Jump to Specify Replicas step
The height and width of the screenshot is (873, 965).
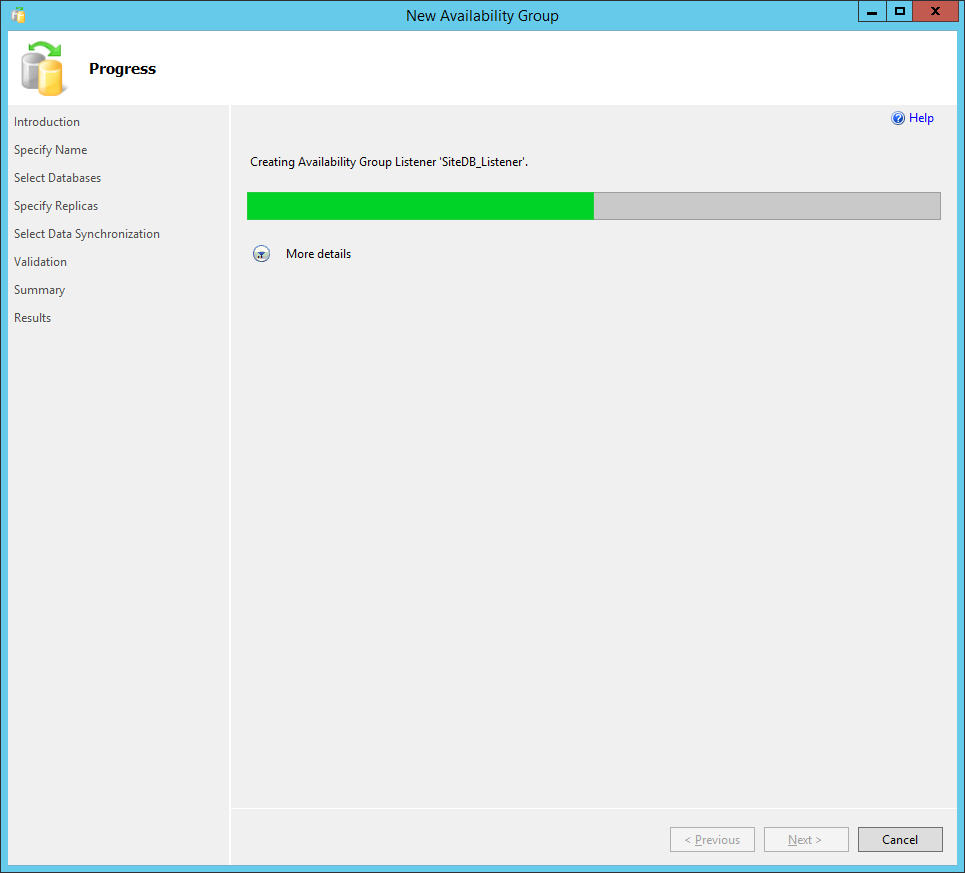(x=56, y=206)
